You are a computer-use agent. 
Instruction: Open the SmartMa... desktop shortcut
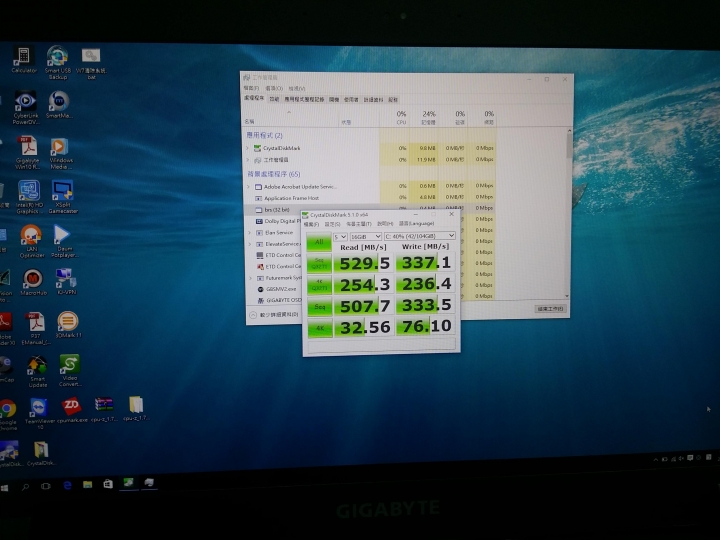[x=59, y=105]
